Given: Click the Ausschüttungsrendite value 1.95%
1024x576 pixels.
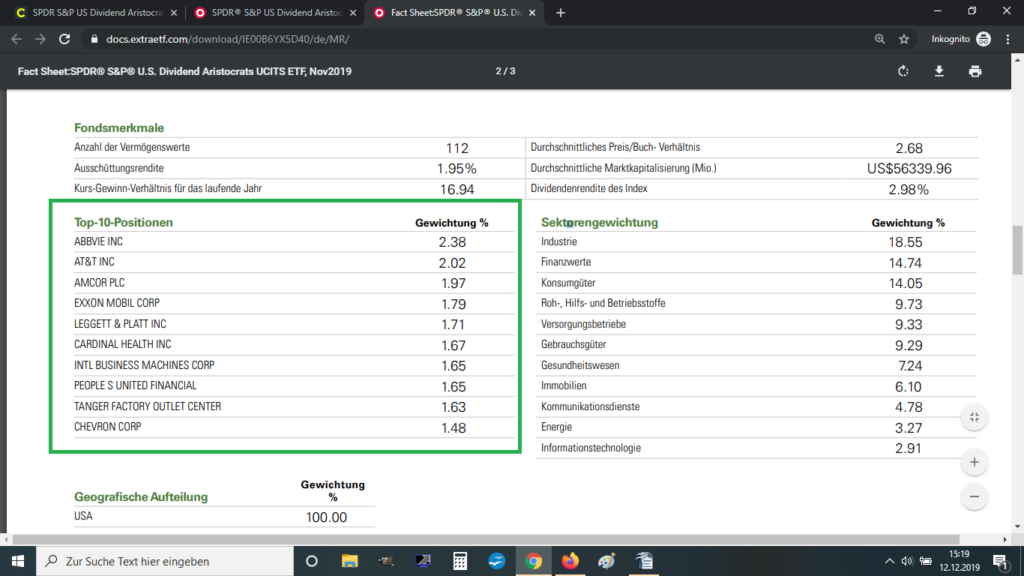Looking at the screenshot, I should [456, 168].
